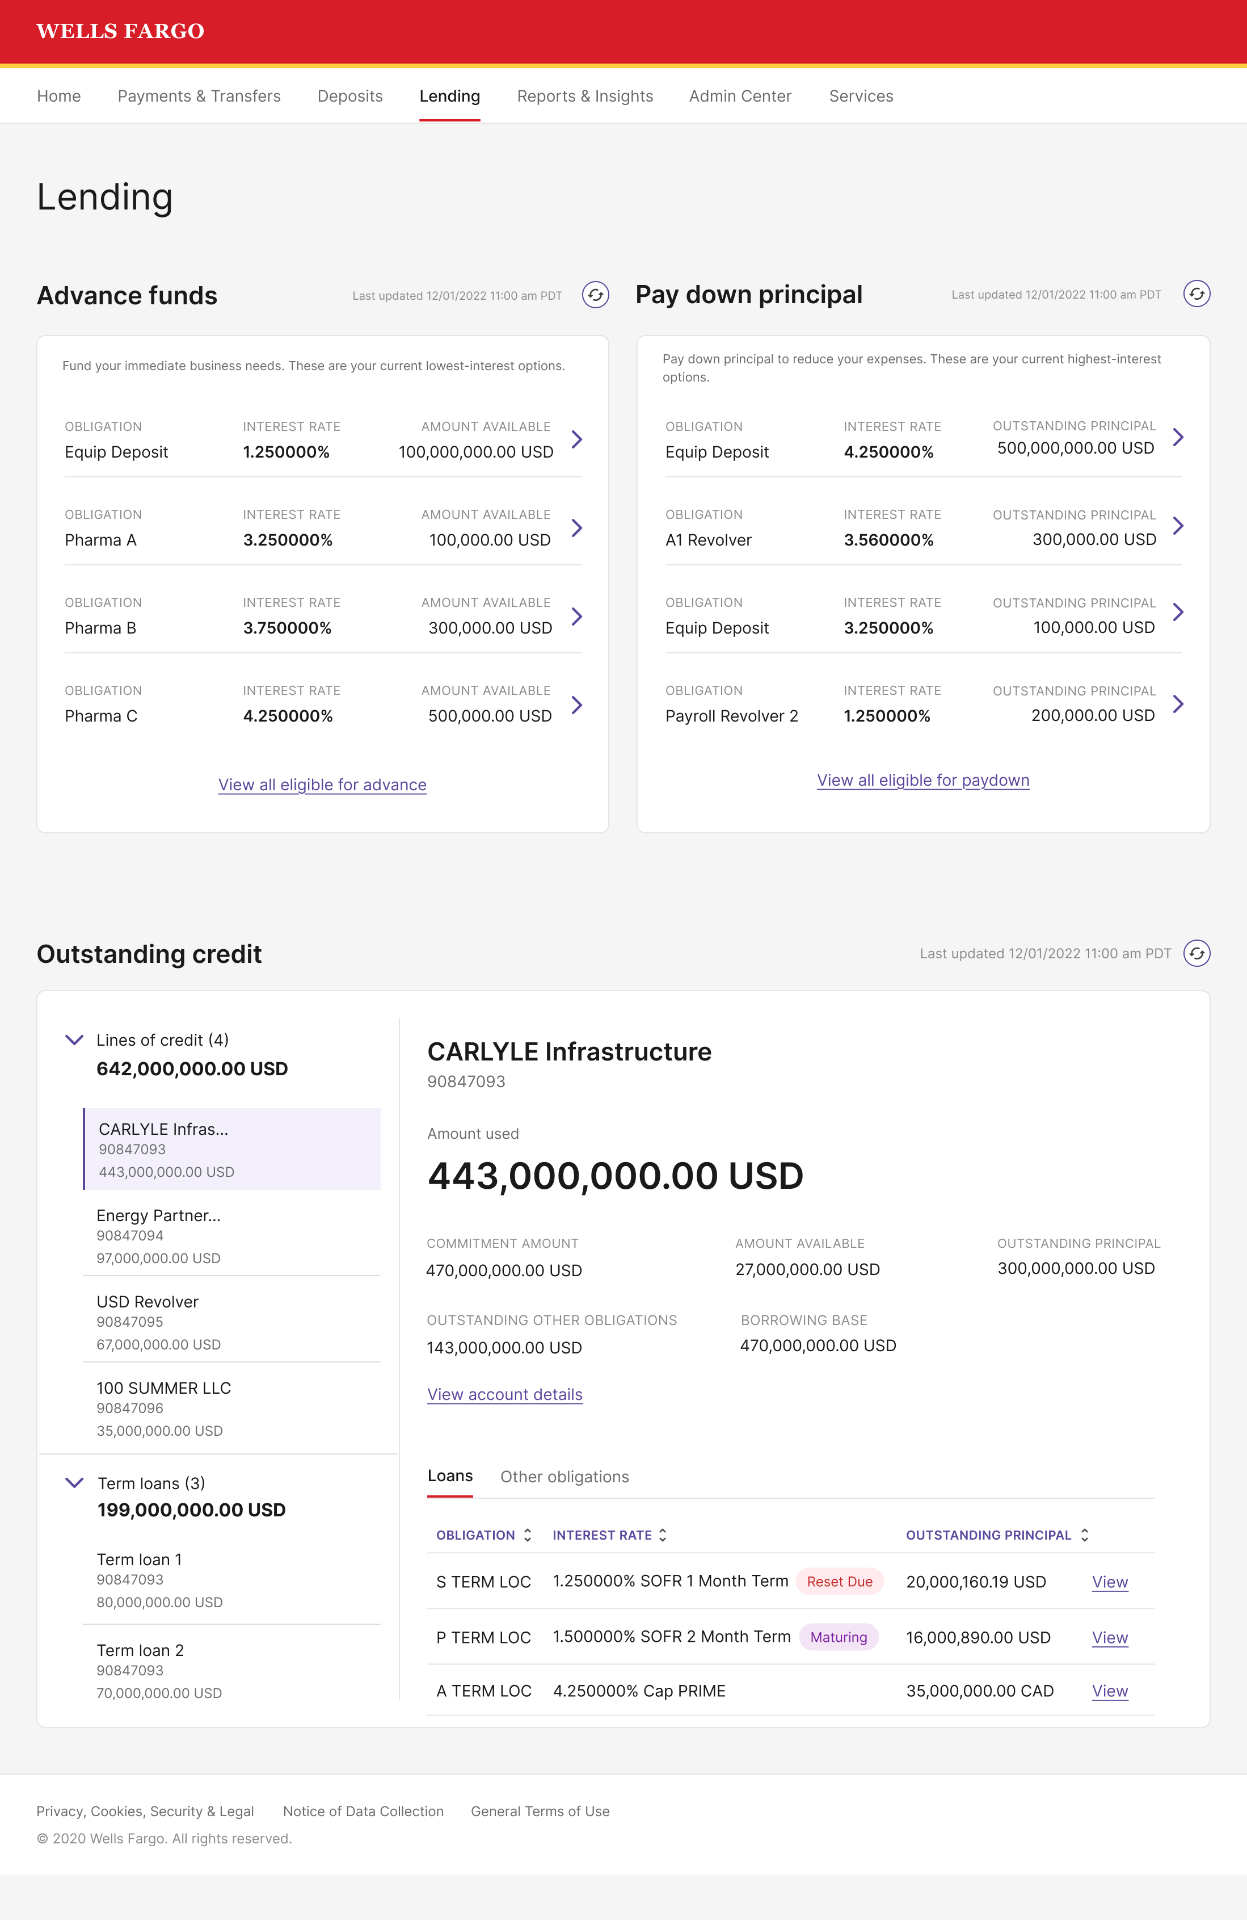
Task: Select Term loan 1
Action: [232, 1580]
